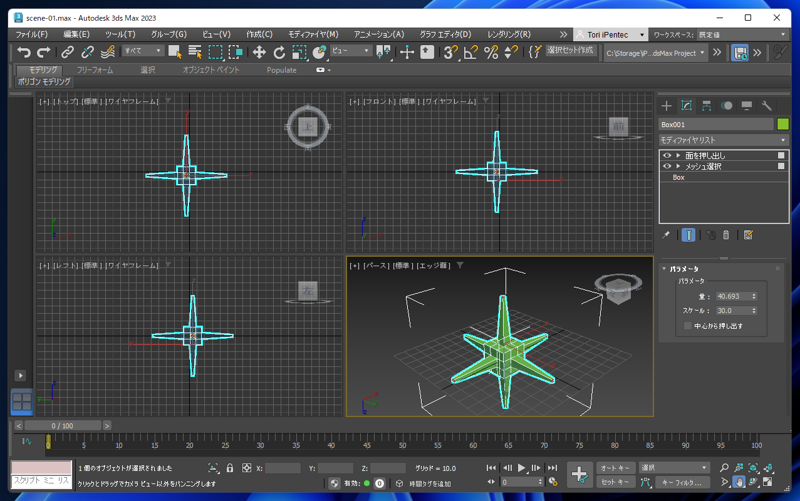Open the 選択 key filter dropdown

[674, 467]
